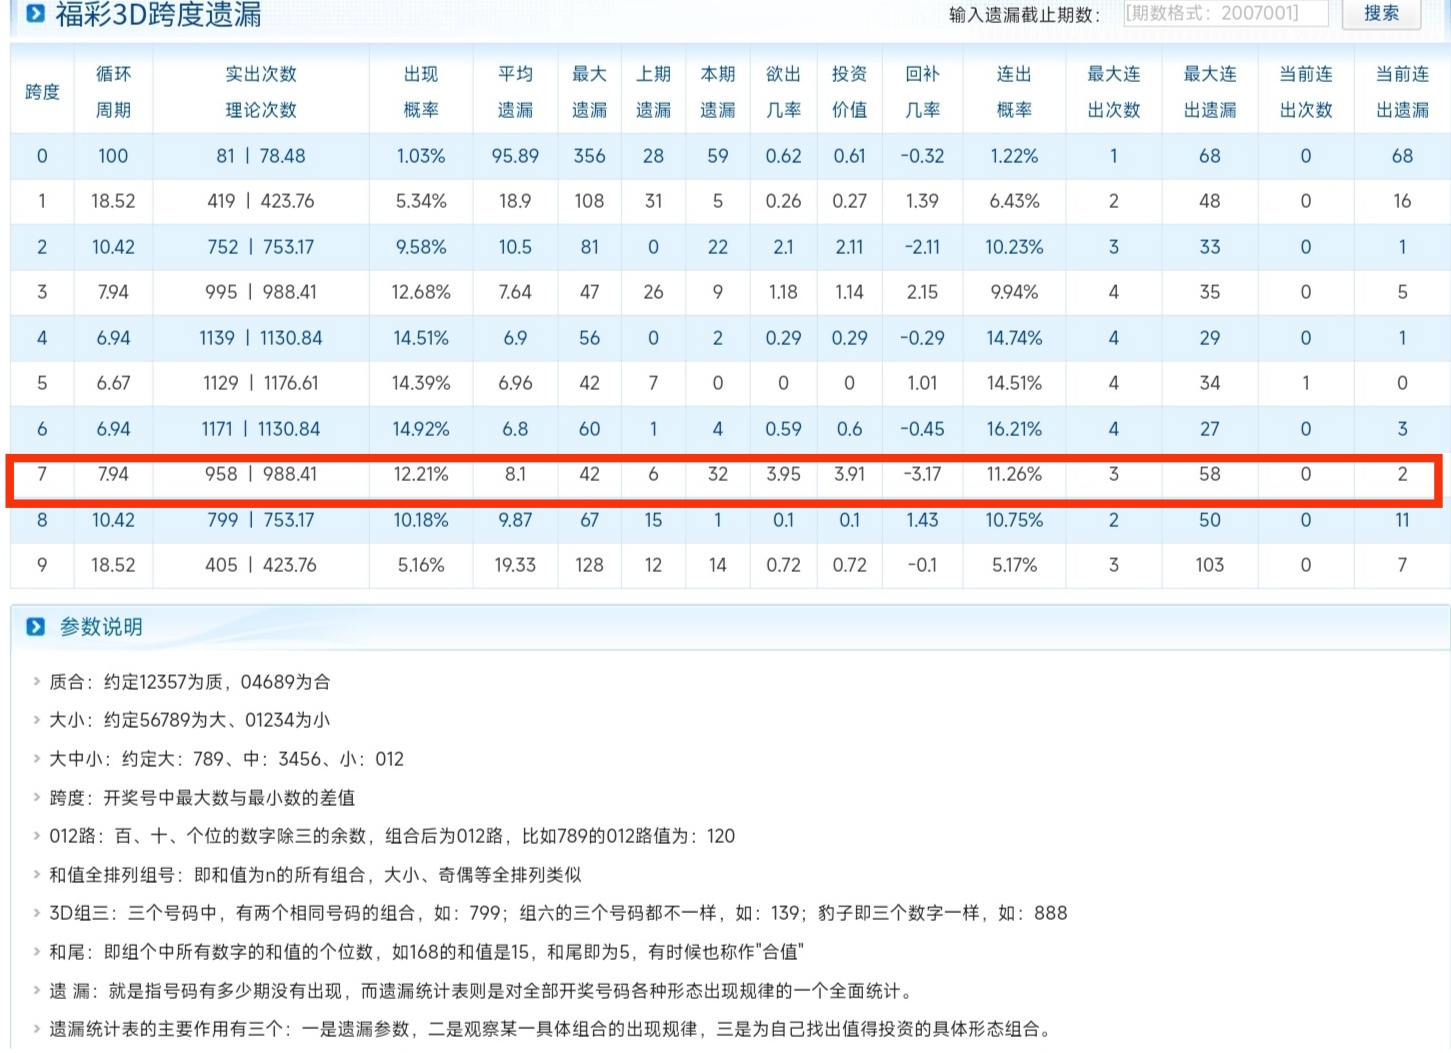Viewport: 1451px width, 1053px height.
Task: Select the 95.89 average miss cell
Action: [515, 156]
